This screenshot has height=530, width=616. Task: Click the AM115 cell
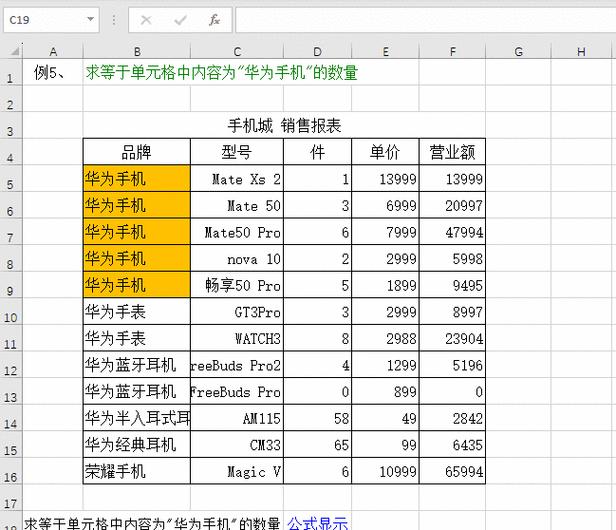[237, 418]
